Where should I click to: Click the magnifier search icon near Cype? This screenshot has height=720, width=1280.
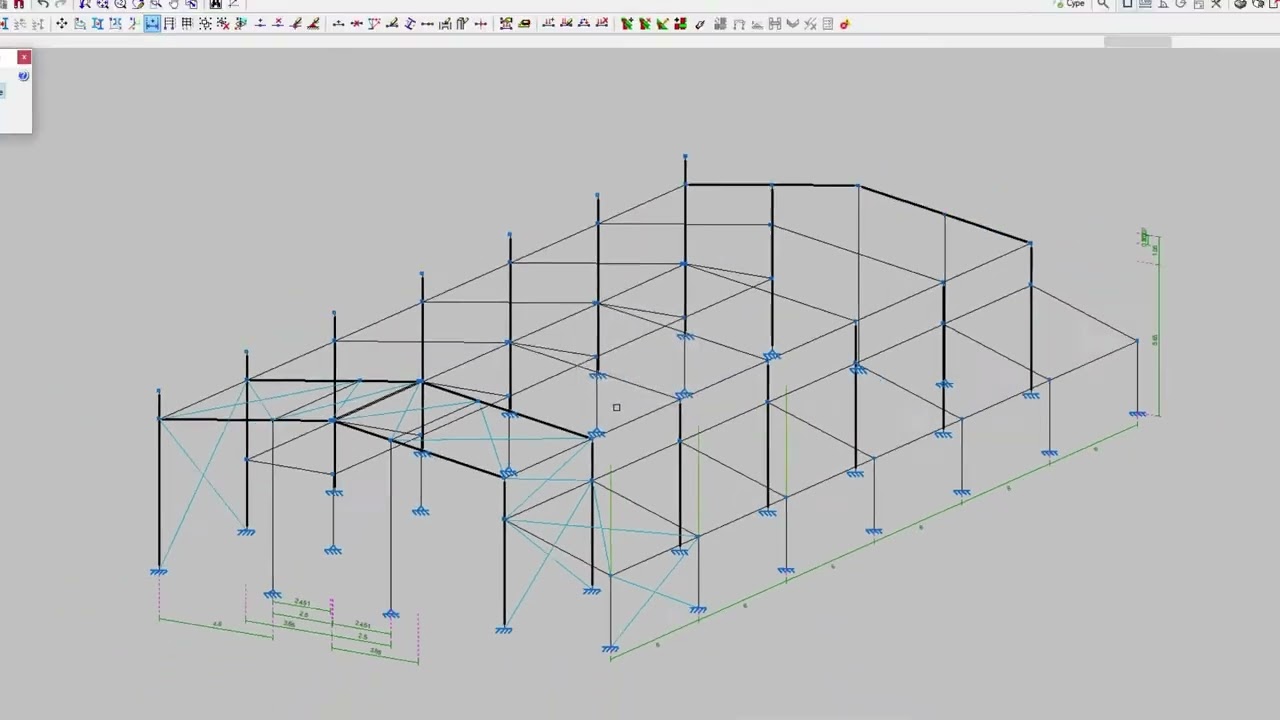(1103, 5)
